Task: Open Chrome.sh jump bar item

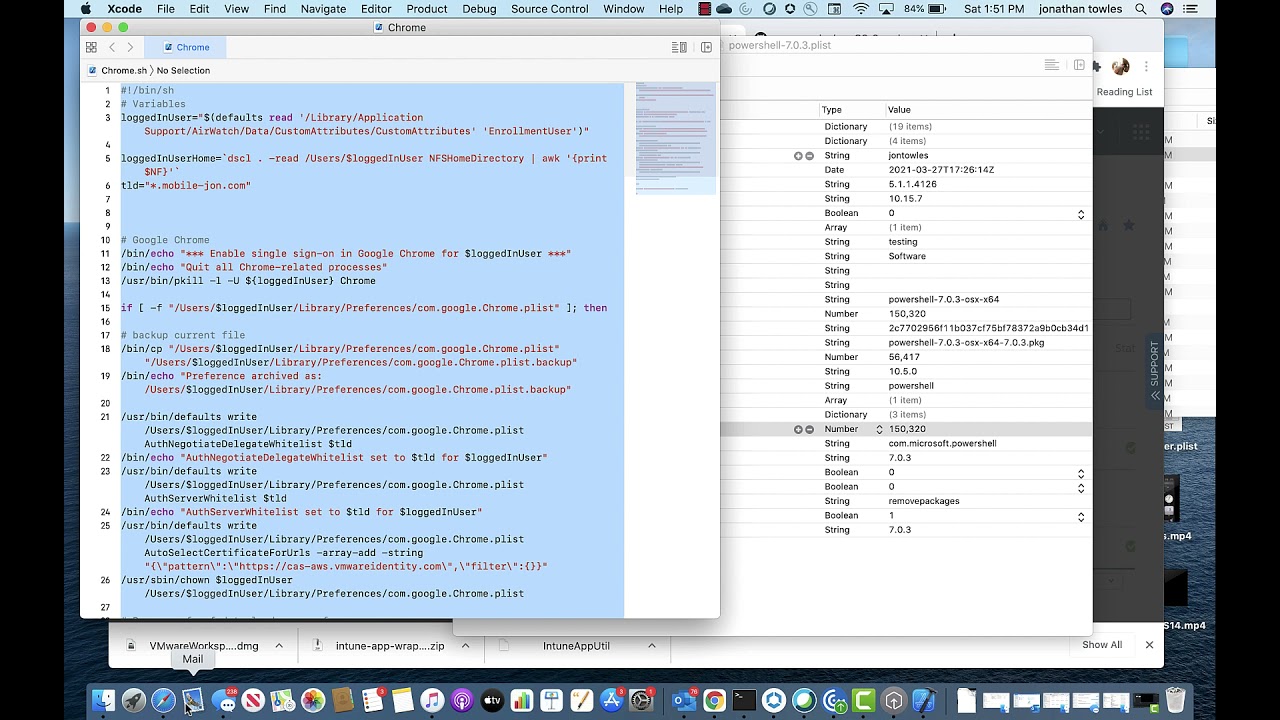Action: coord(117,71)
